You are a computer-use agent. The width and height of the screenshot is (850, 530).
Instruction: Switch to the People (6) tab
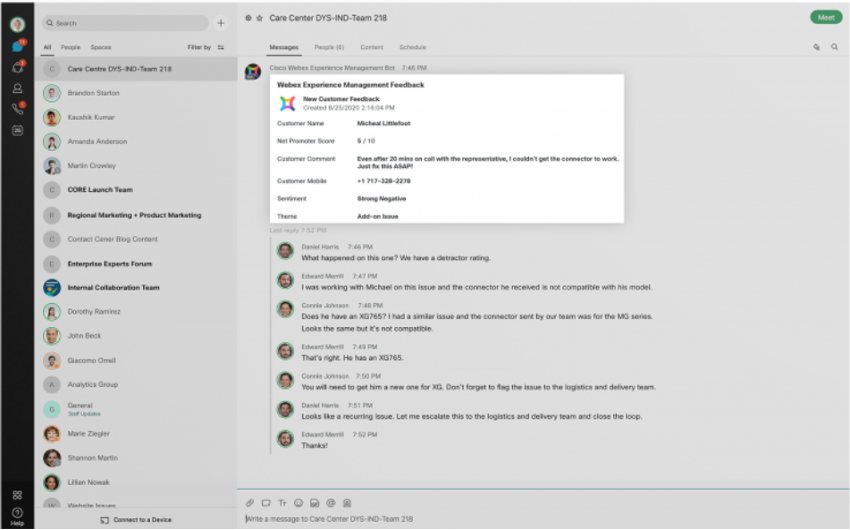click(329, 47)
